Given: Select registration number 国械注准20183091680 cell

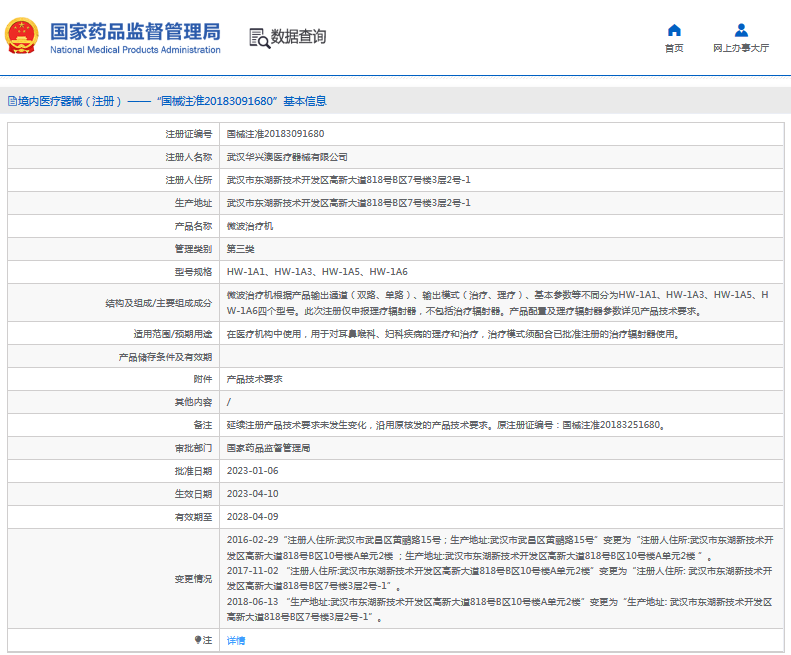Looking at the screenshot, I should tap(275, 134).
